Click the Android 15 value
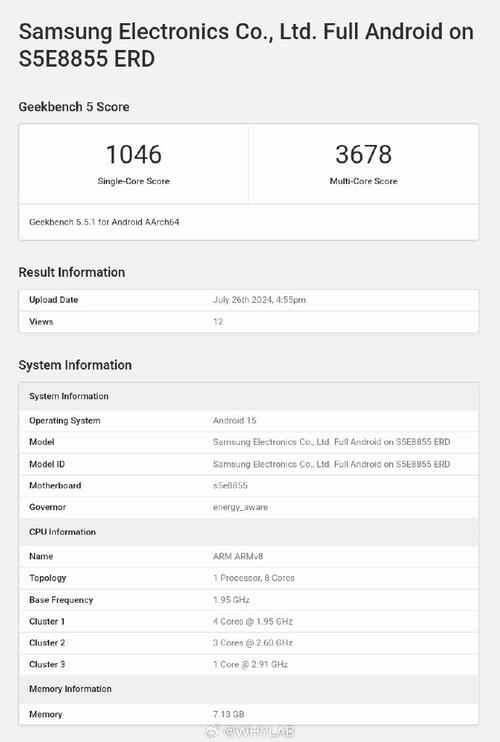Image resolution: width=500 pixels, height=742 pixels. point(235,420)
